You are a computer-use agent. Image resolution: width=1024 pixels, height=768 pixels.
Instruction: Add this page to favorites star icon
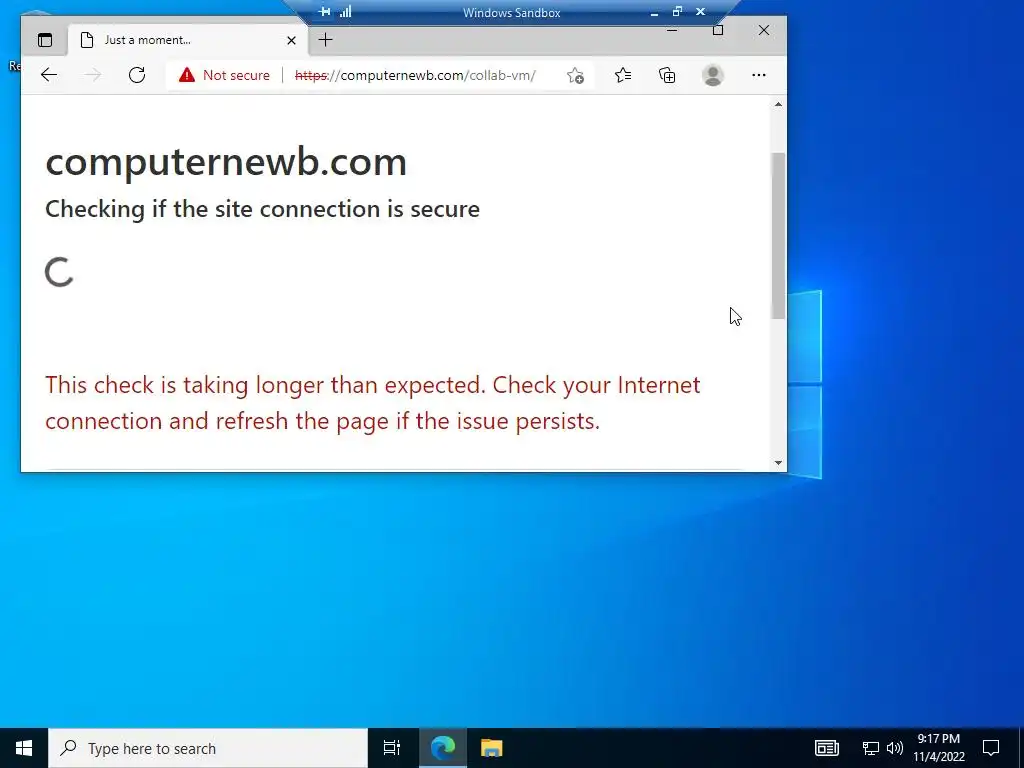click(x=575, y=76)
